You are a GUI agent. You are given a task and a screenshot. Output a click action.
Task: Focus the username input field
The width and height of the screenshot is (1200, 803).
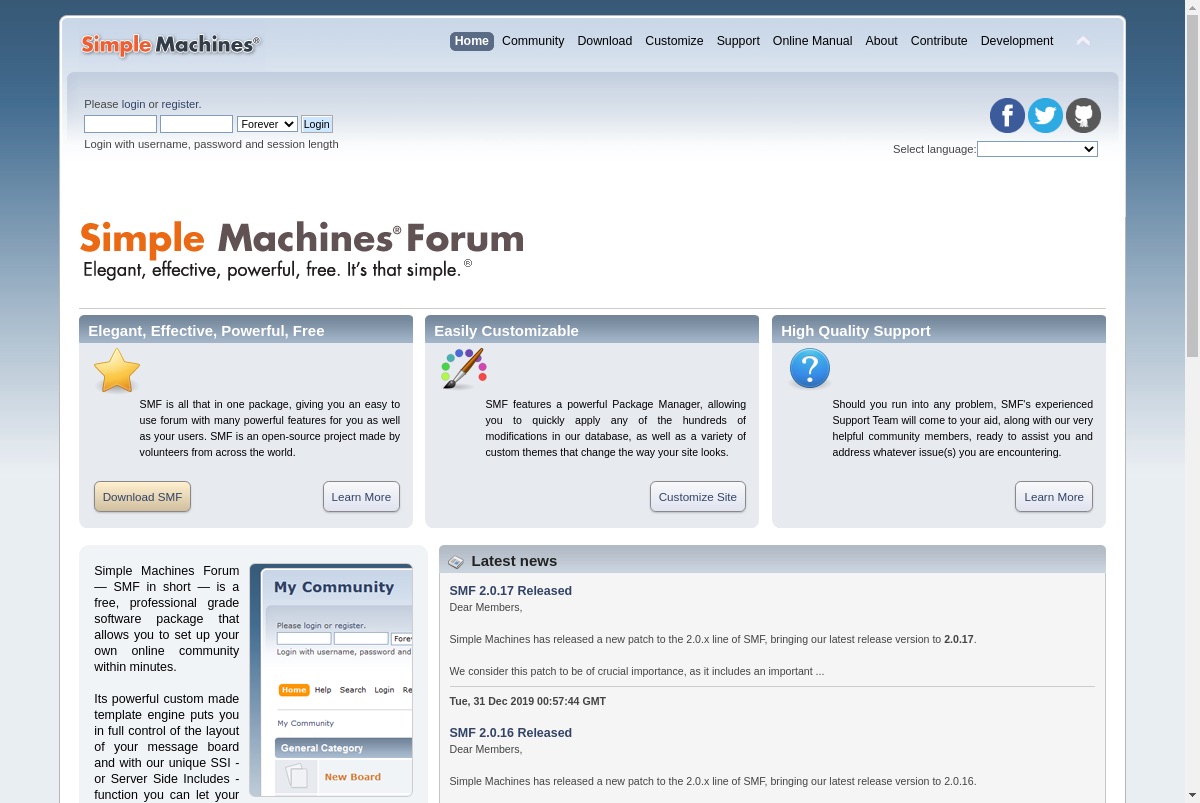[x=120, y=124]
